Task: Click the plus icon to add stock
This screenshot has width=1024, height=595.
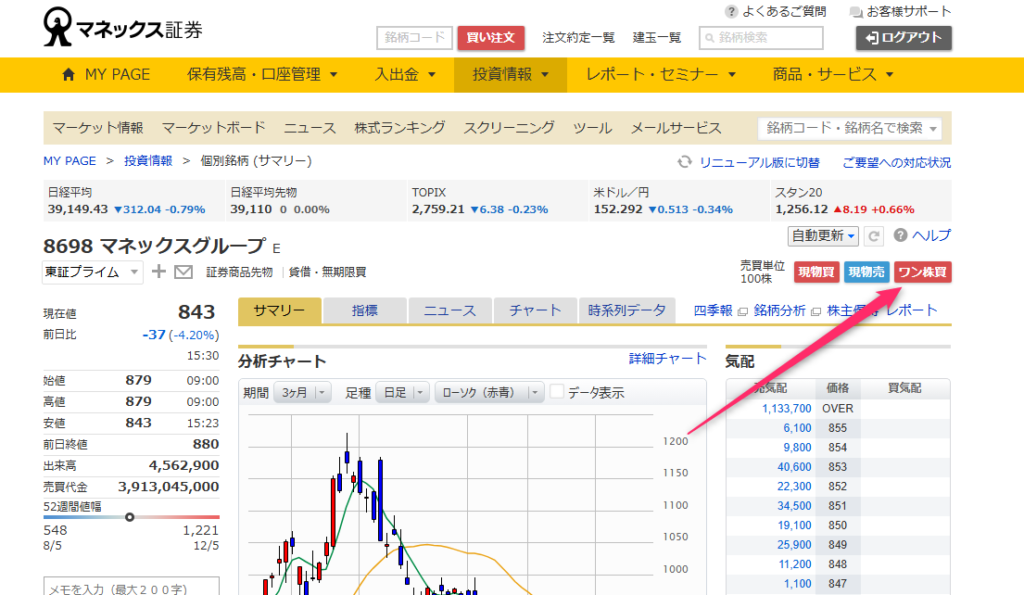Action: click(159, 272)
